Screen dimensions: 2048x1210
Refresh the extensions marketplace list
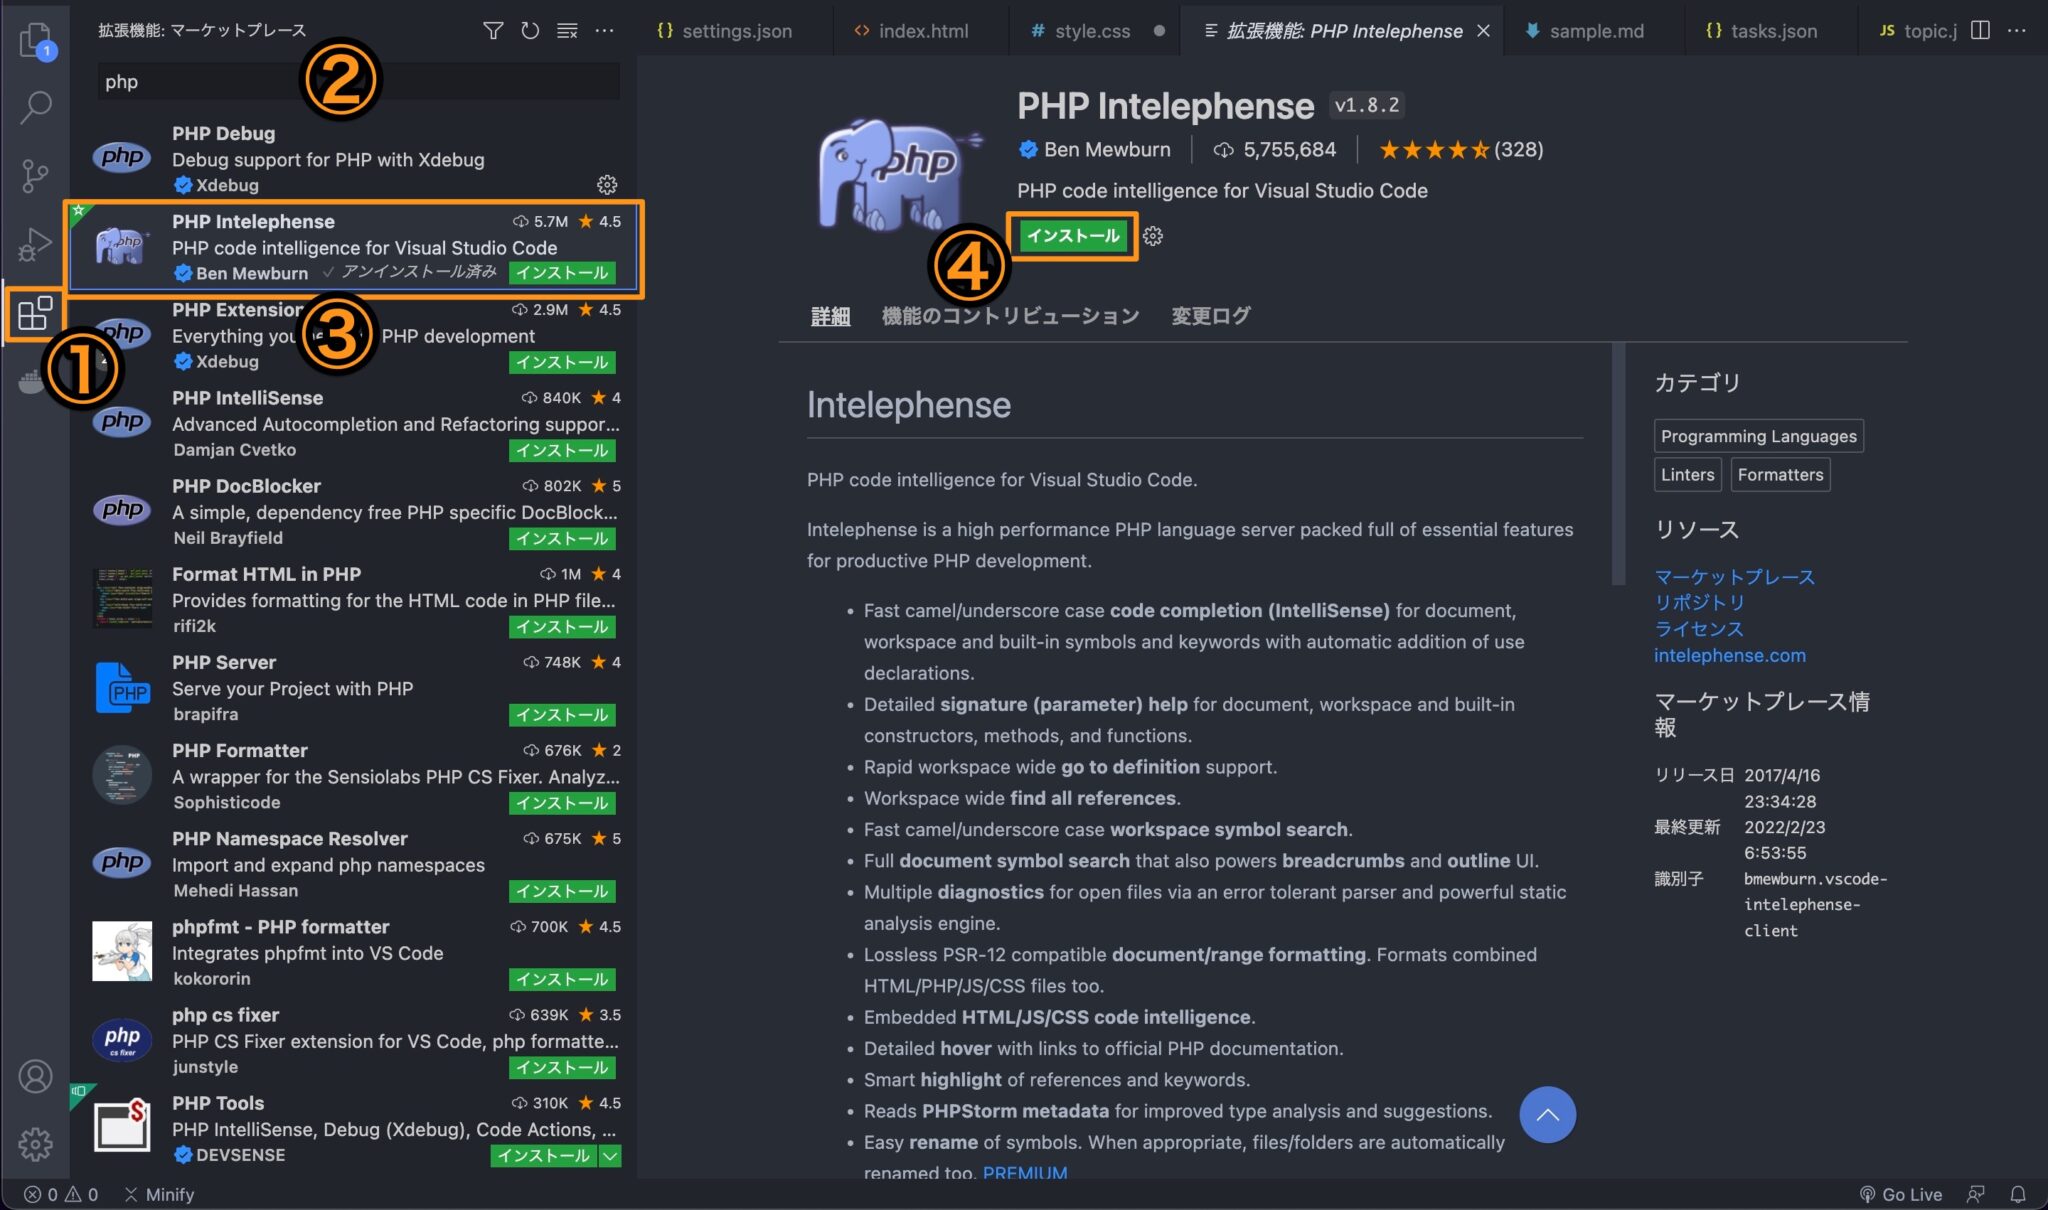[x=530, y=31]
